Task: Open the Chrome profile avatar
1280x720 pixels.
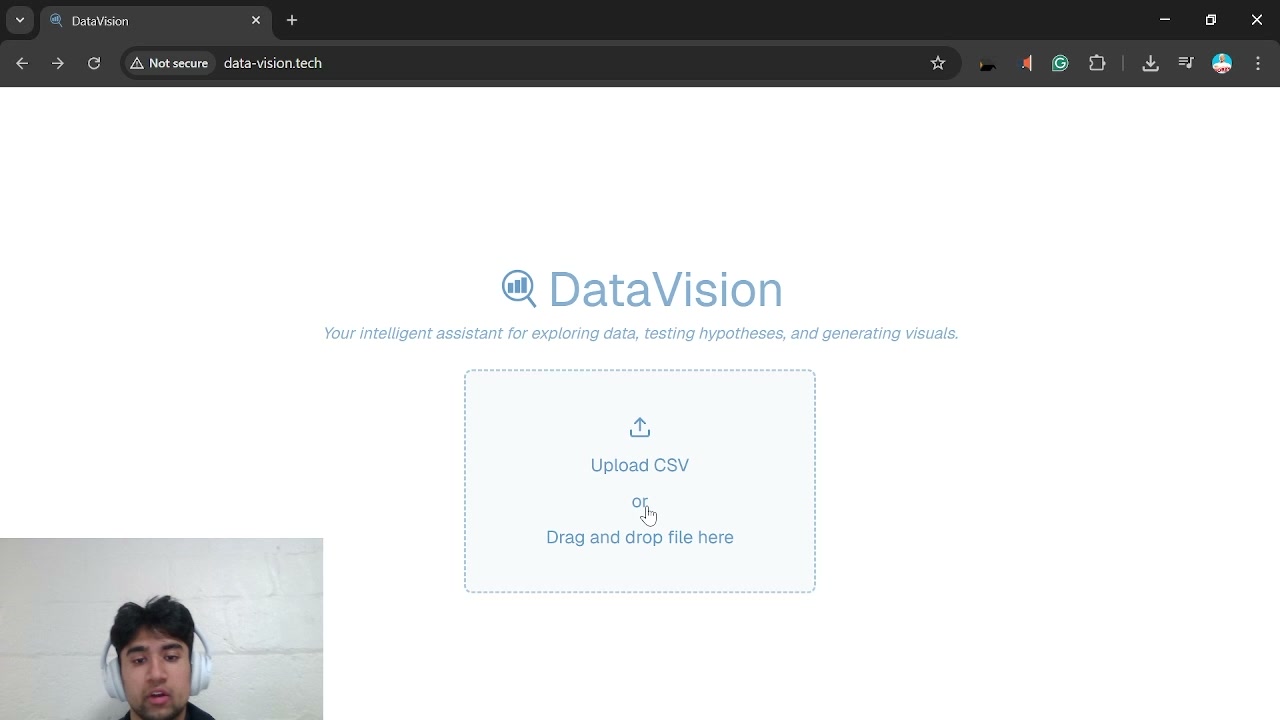Action: coord(1222,63)
